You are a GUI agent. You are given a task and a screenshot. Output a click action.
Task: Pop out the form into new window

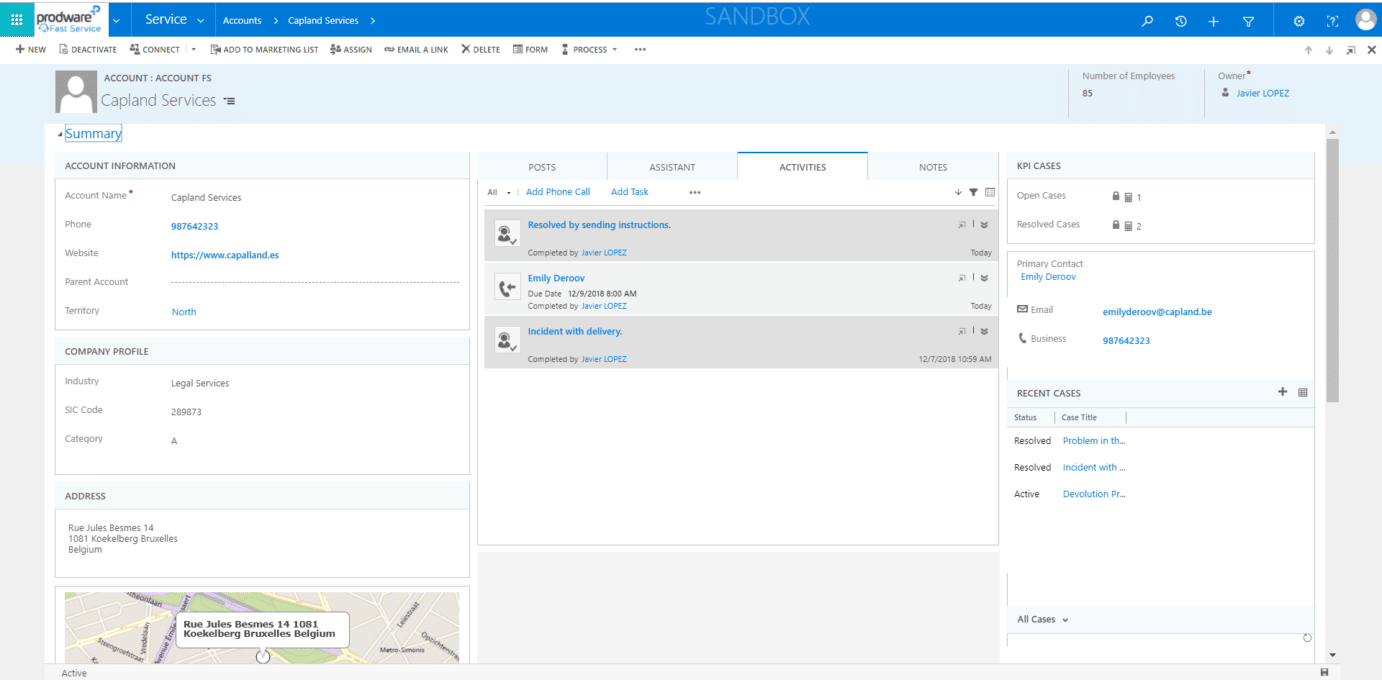(x=1350, y=50)
